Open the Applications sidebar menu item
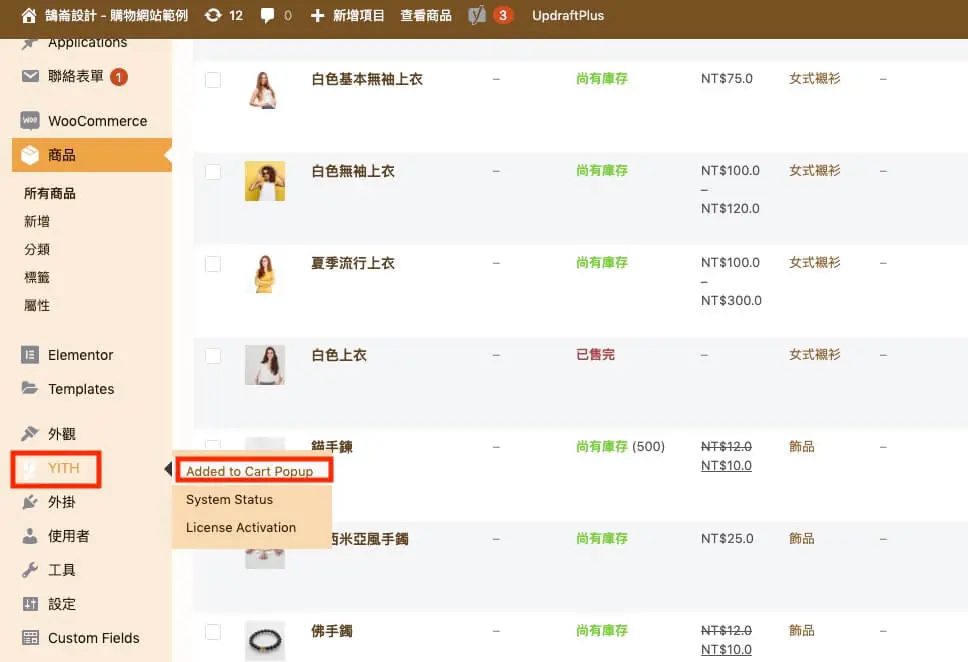968x662 pixels. [x=88, y=42]
